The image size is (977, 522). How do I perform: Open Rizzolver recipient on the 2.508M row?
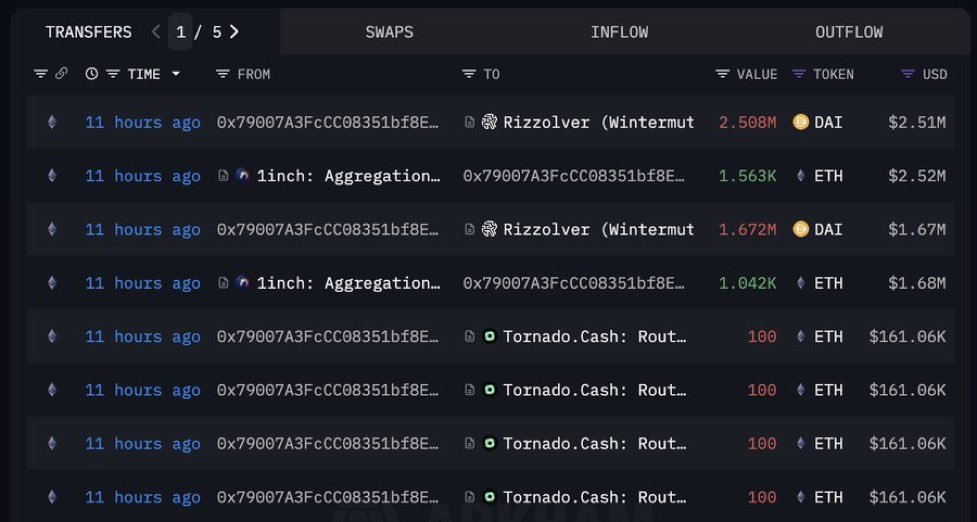[598, 122]
